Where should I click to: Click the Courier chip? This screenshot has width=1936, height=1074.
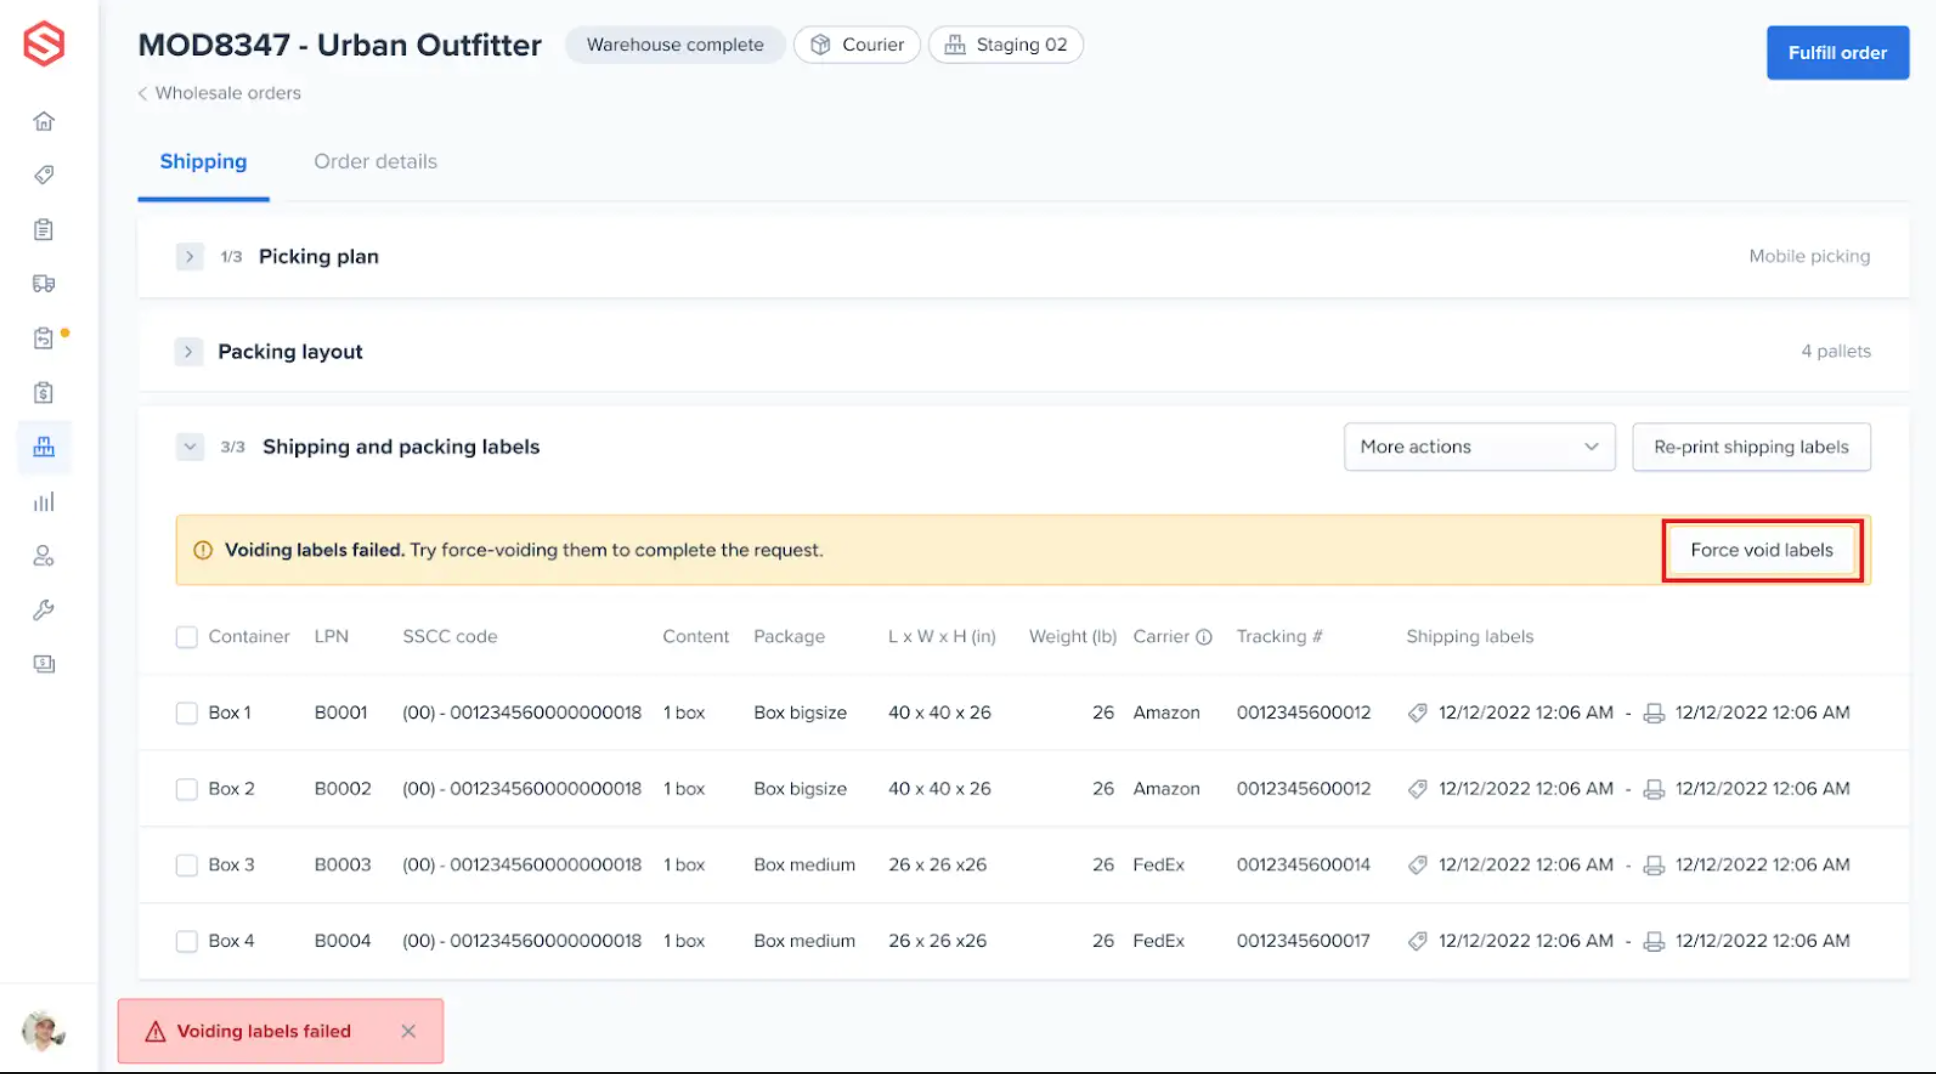tap(857, 45)
